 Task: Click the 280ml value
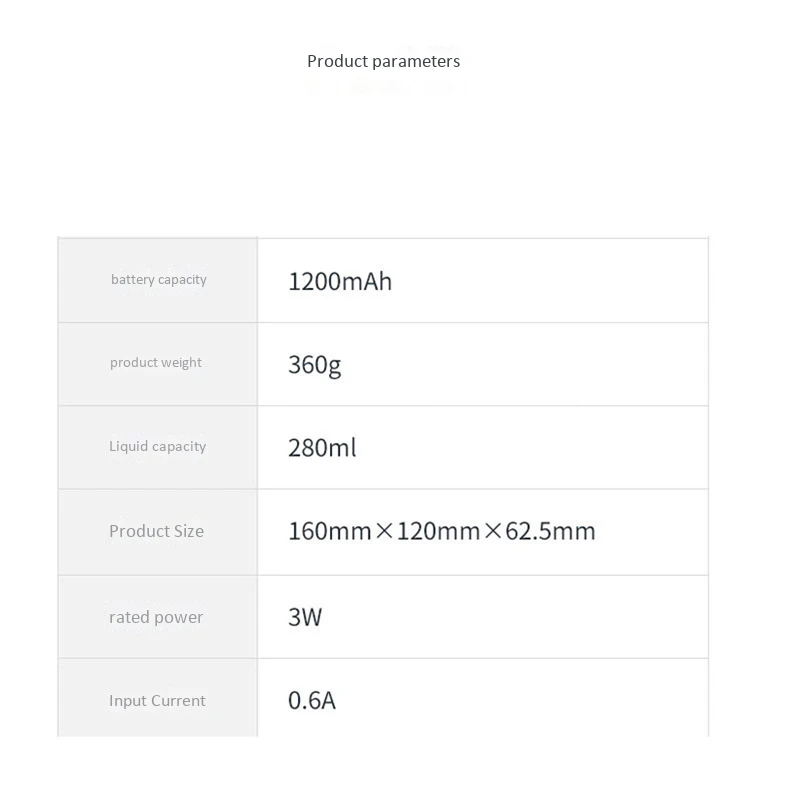pyautogui.click(x=322, y=448)
